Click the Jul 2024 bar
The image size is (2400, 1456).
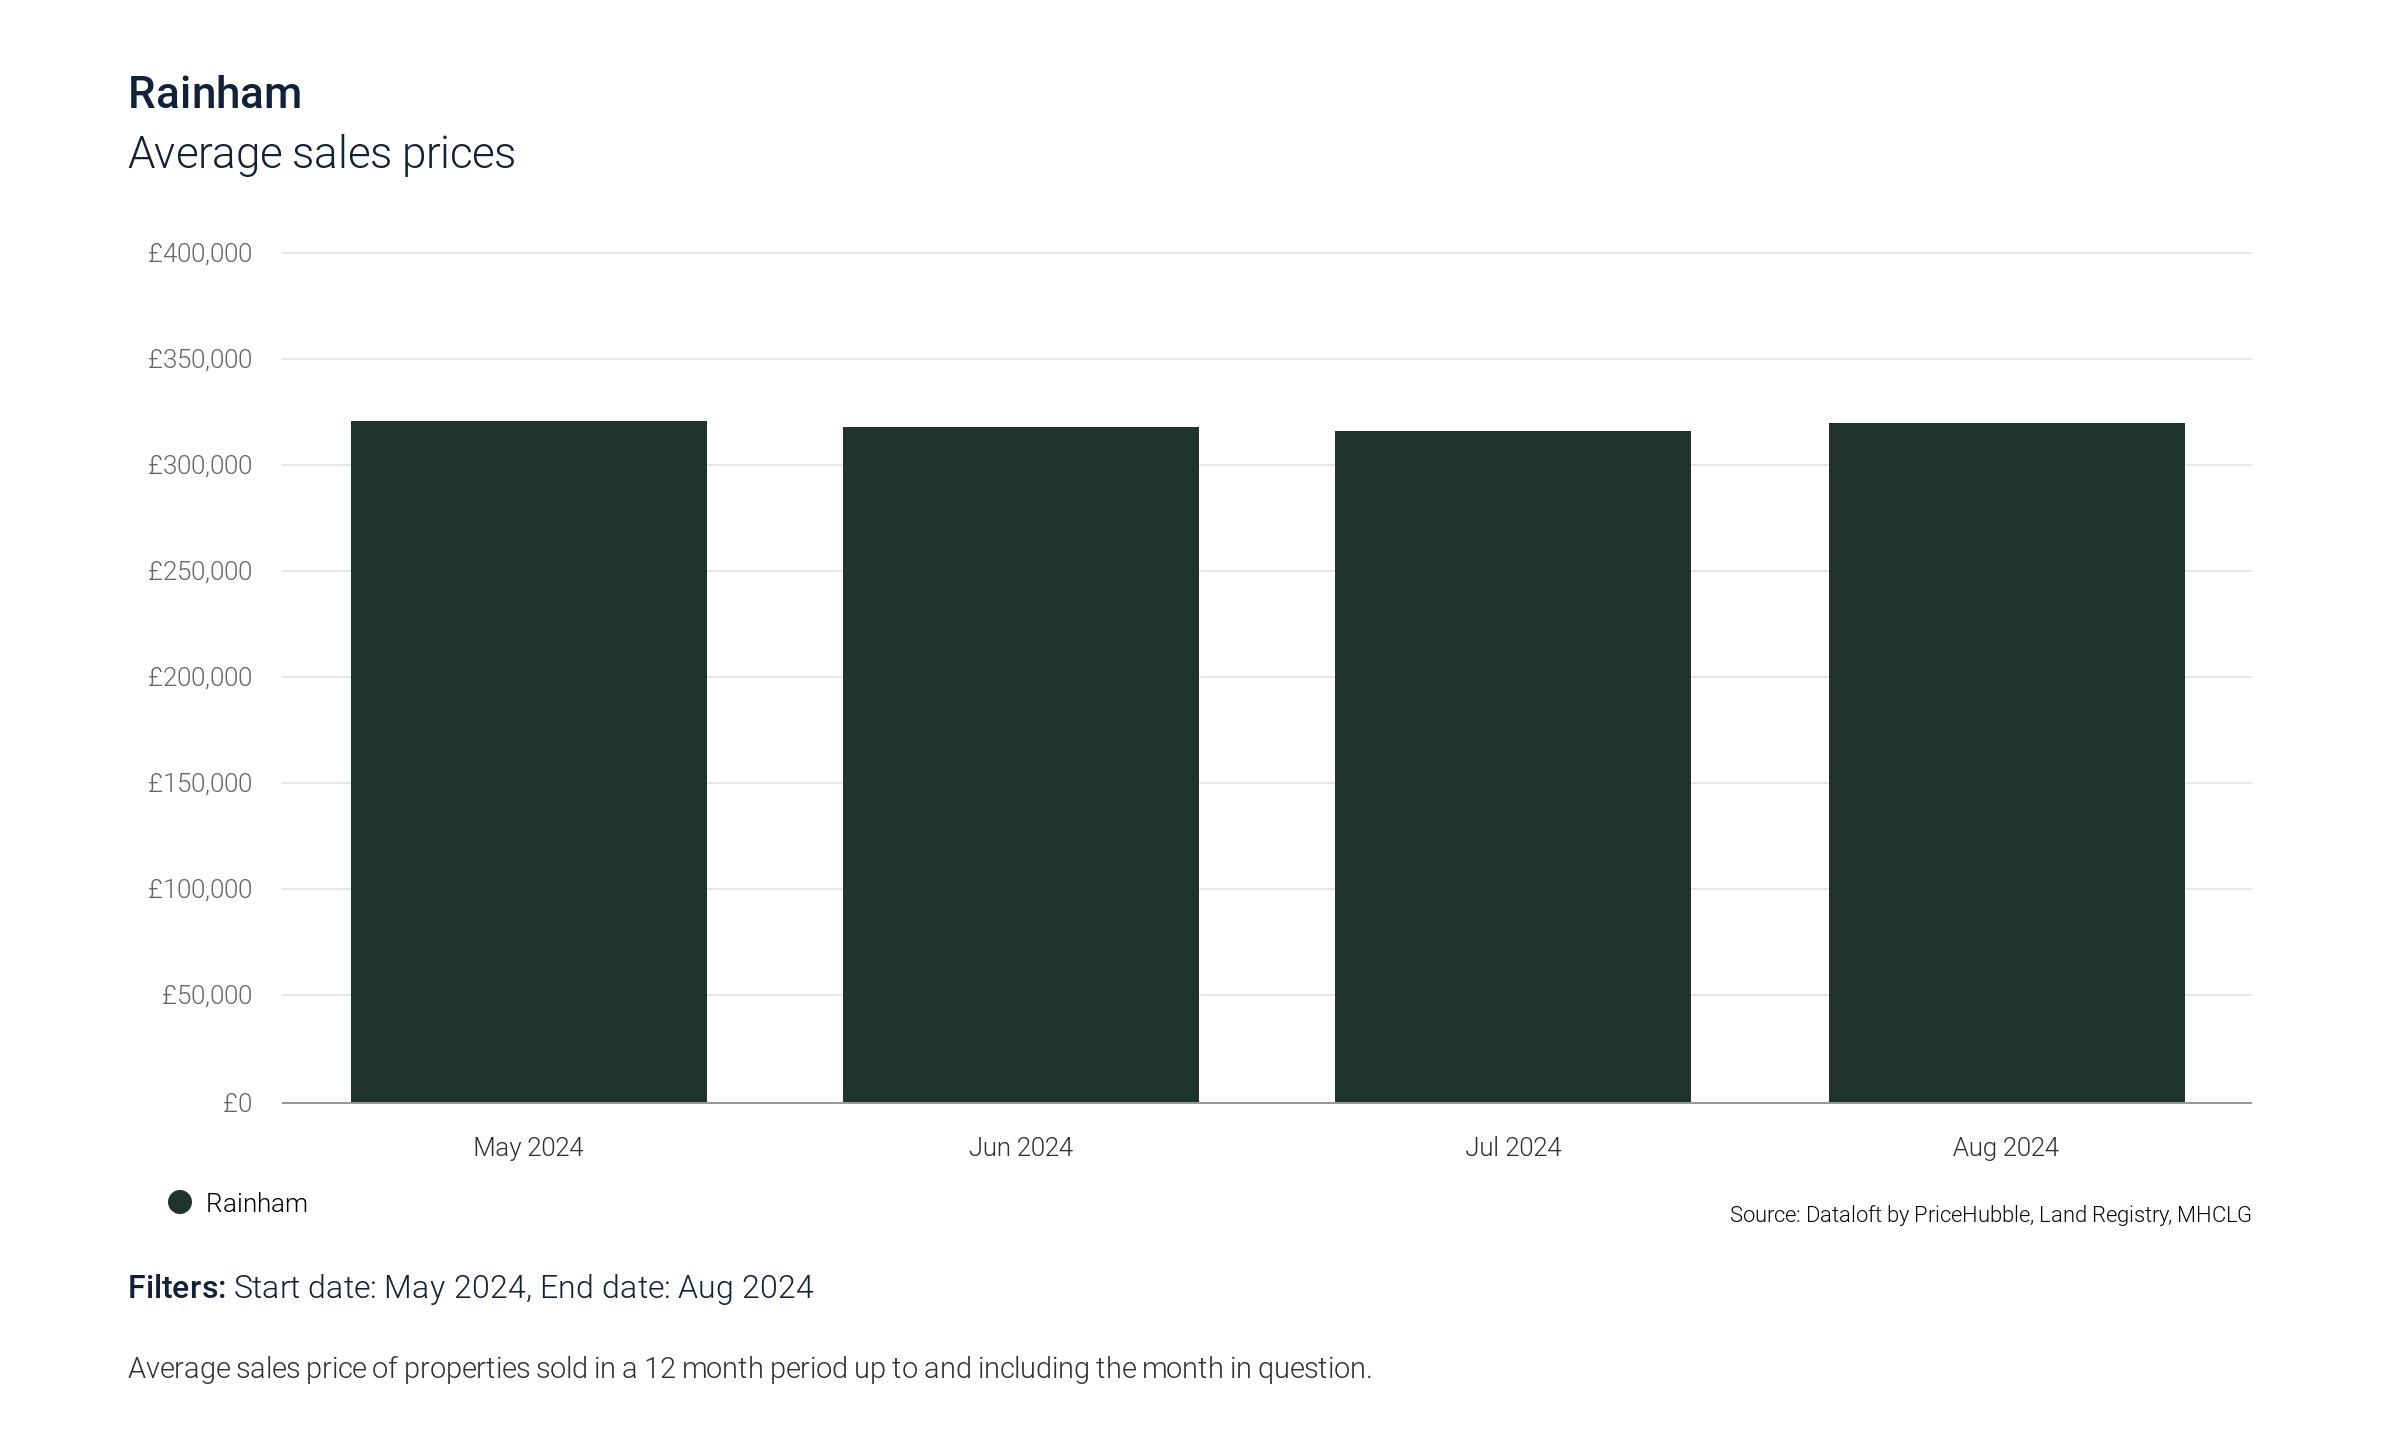tap(1513, 767)
